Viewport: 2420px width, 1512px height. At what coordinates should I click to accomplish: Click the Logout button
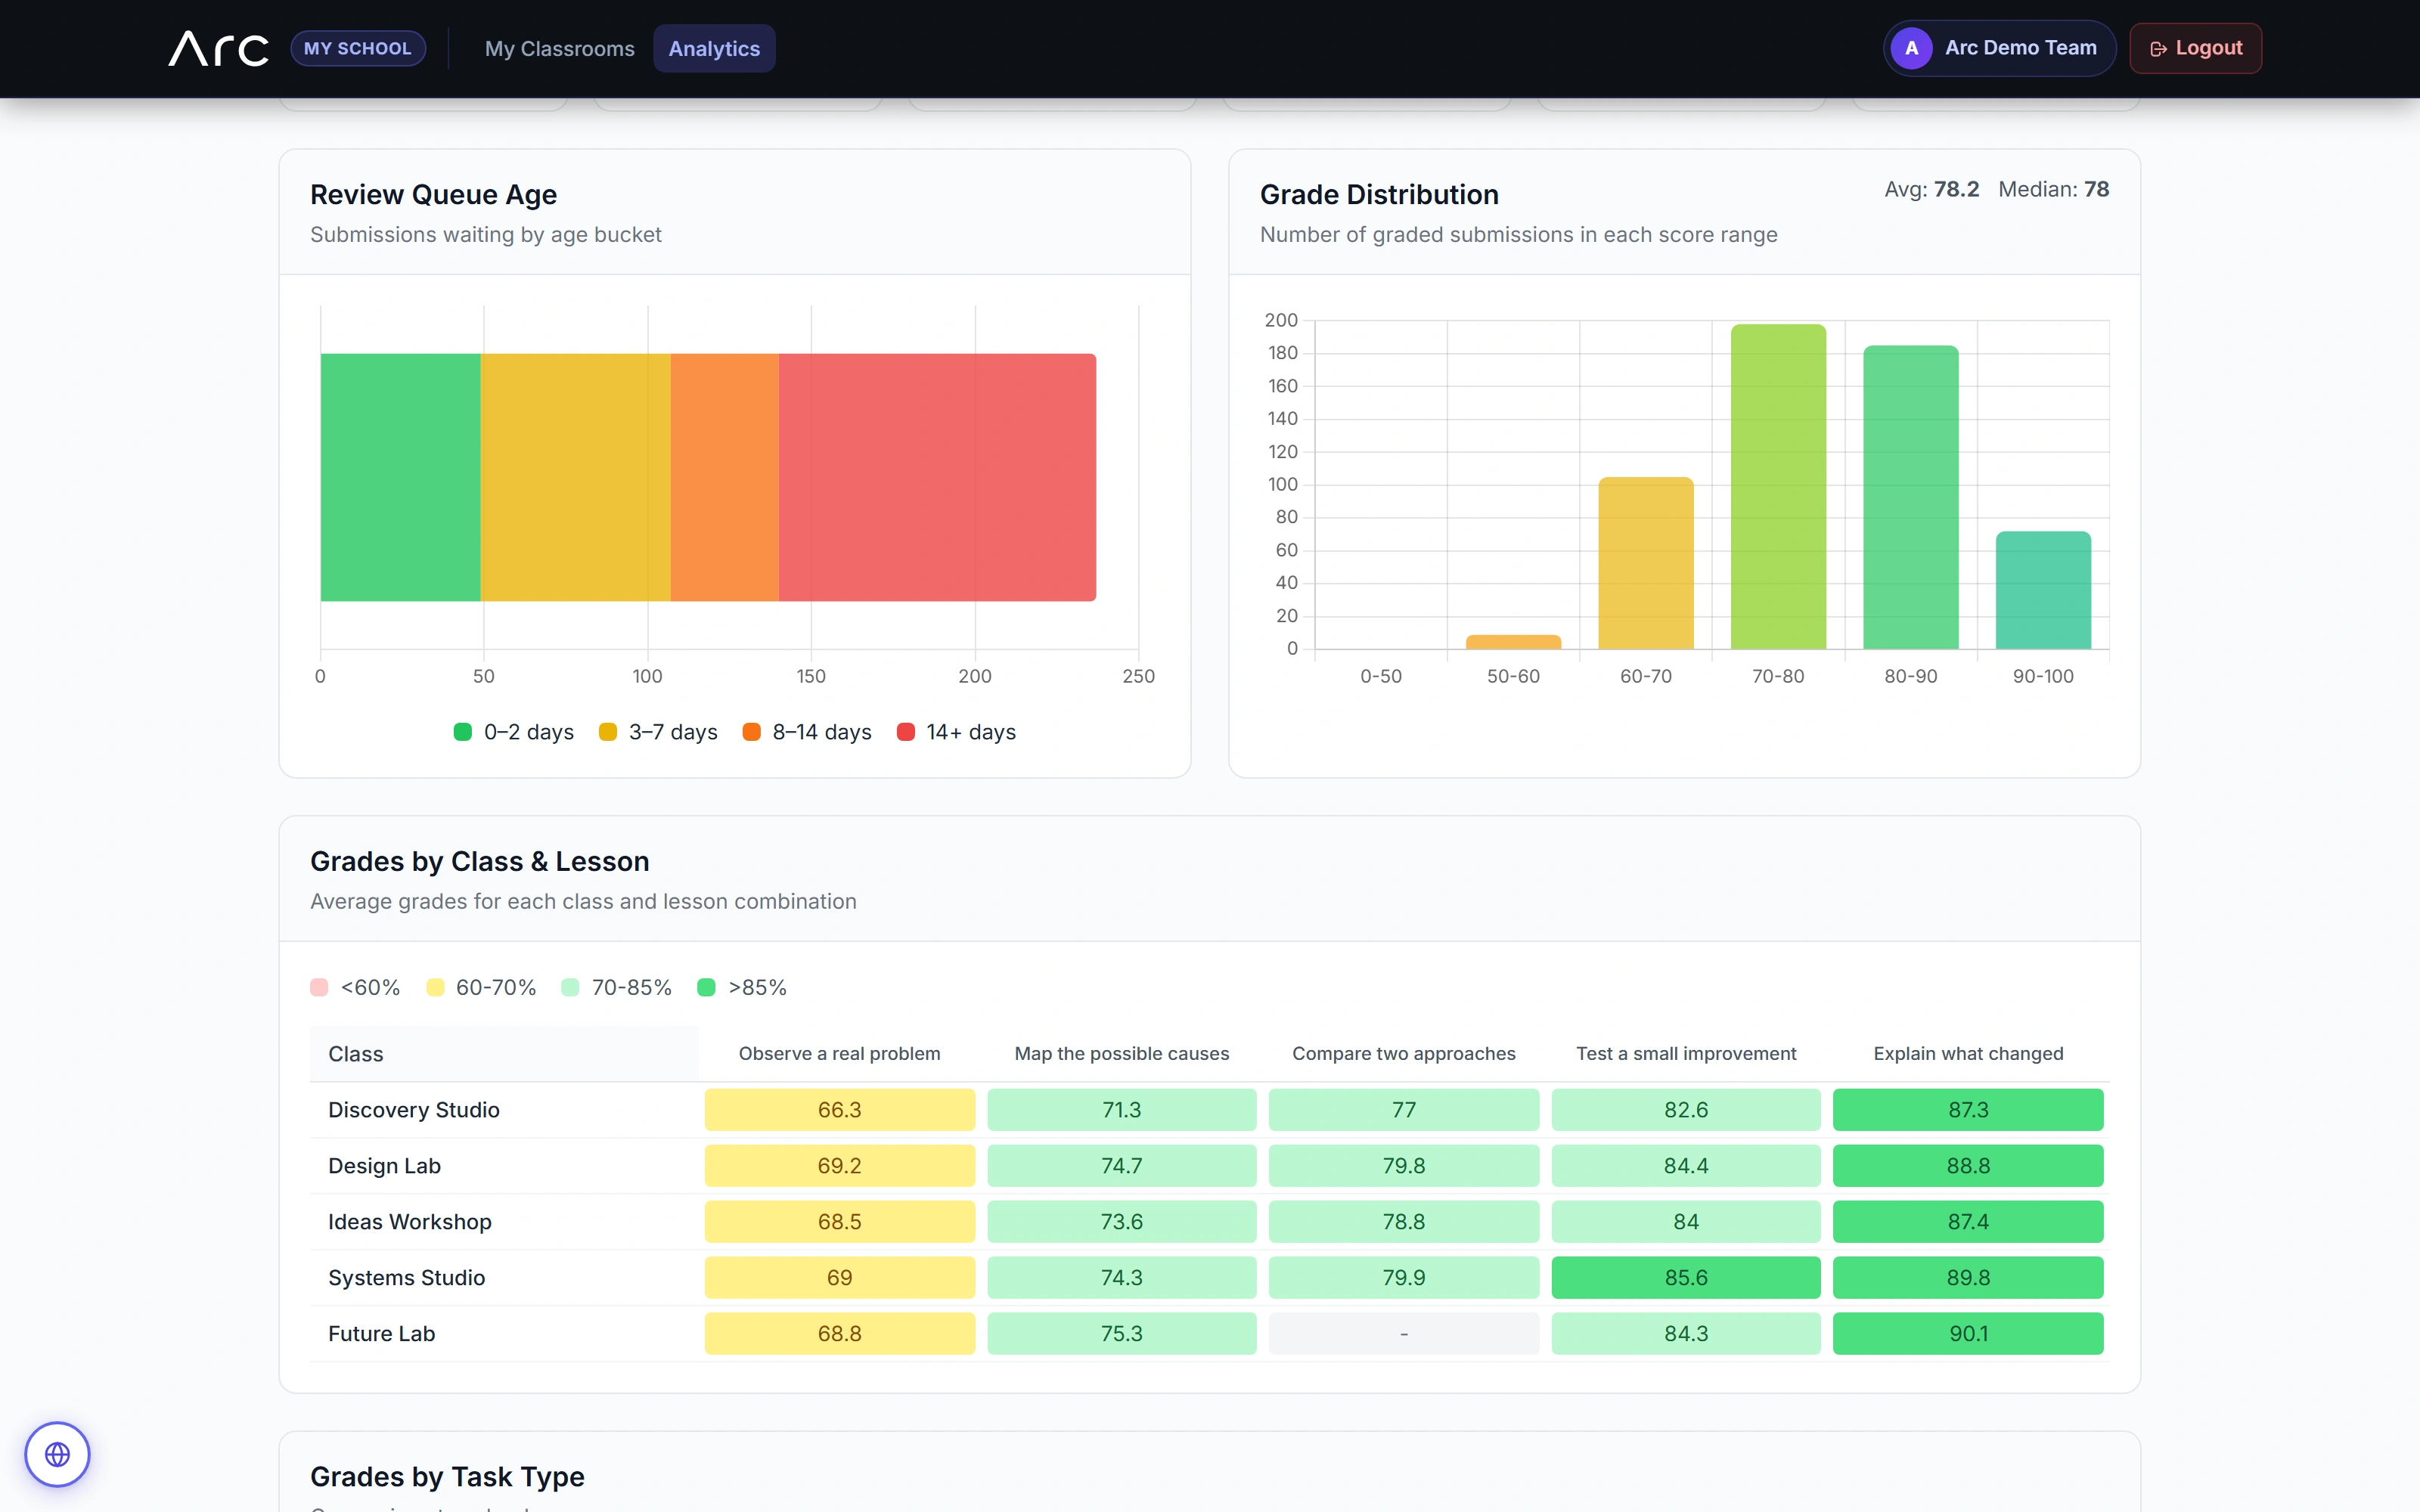click(x=2195, y=48)
